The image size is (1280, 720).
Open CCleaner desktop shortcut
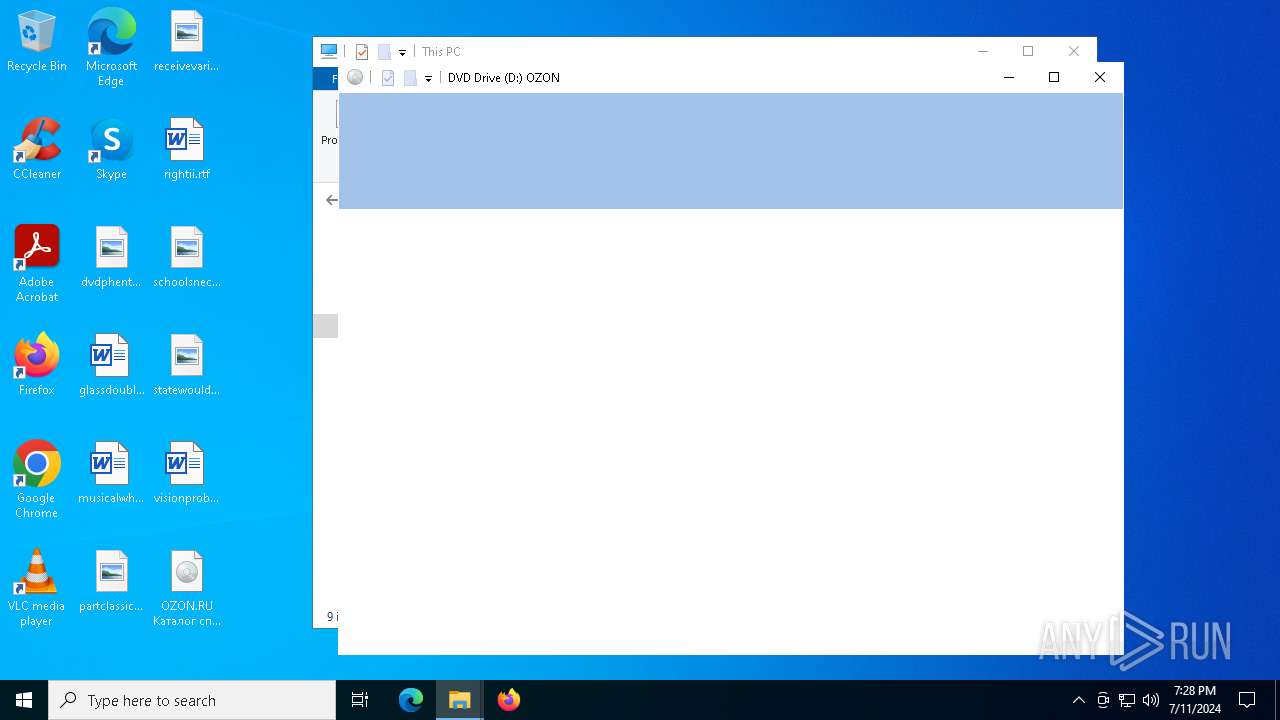click(x=37, y=150)
